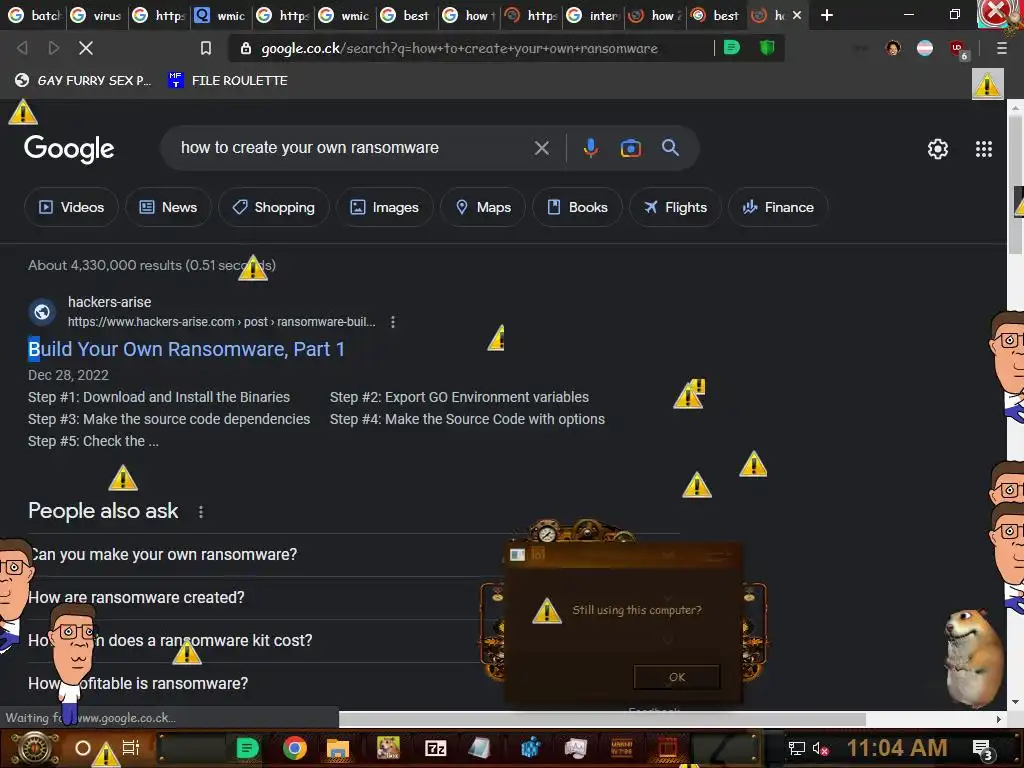This screenshot has width=1024, height=768.
Task: Click the green shield icon in address bar
Action: coord(767,48)
